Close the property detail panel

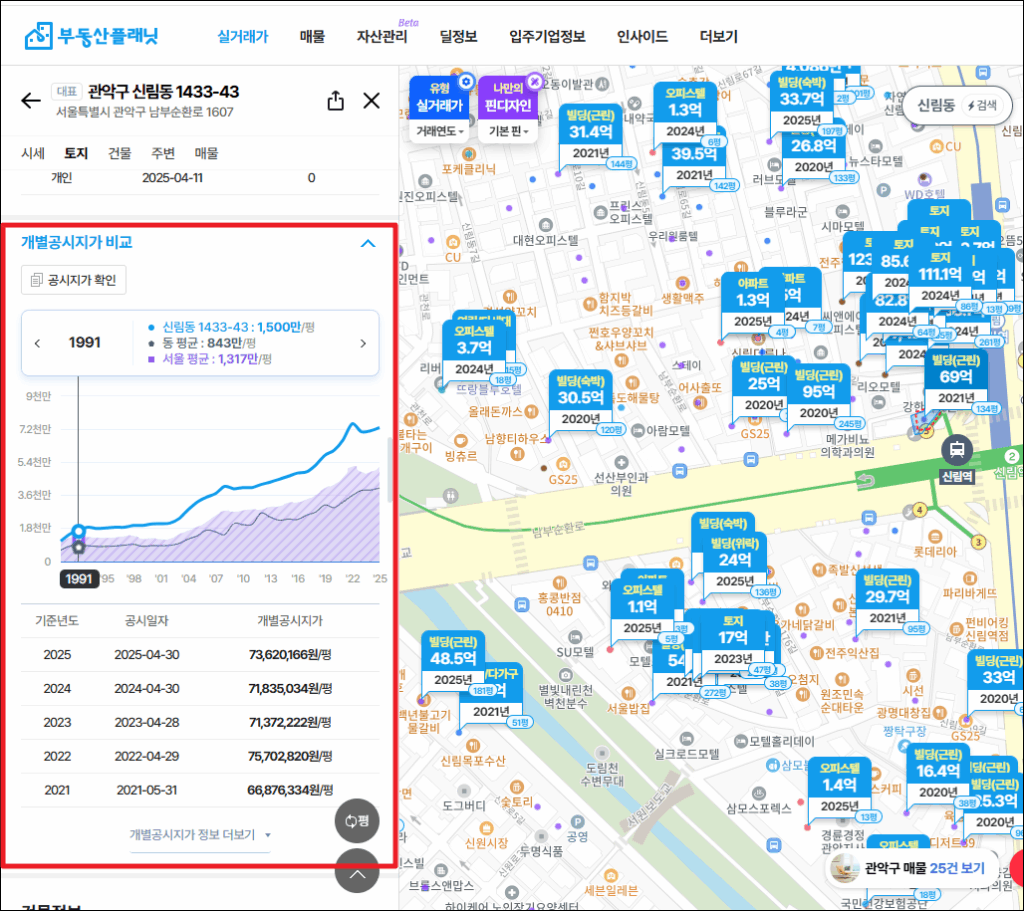click(x=372, y=101)
